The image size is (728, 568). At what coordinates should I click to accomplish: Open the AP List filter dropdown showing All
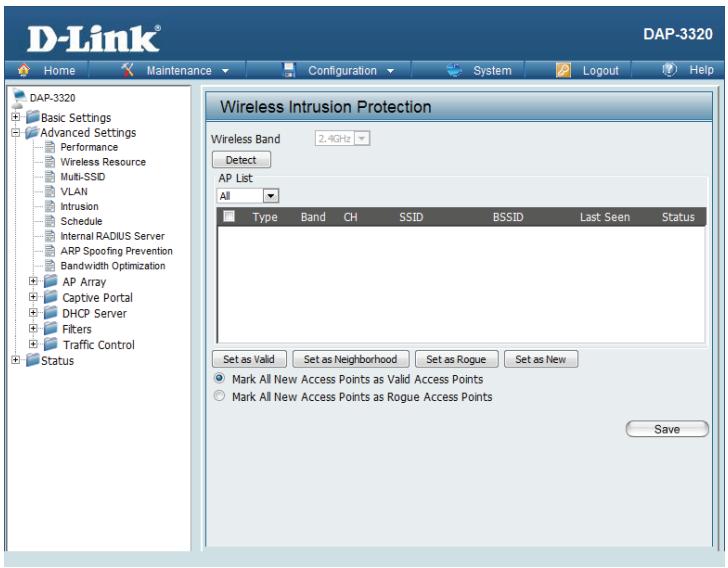pyautogui.click(x=247, y=196)
